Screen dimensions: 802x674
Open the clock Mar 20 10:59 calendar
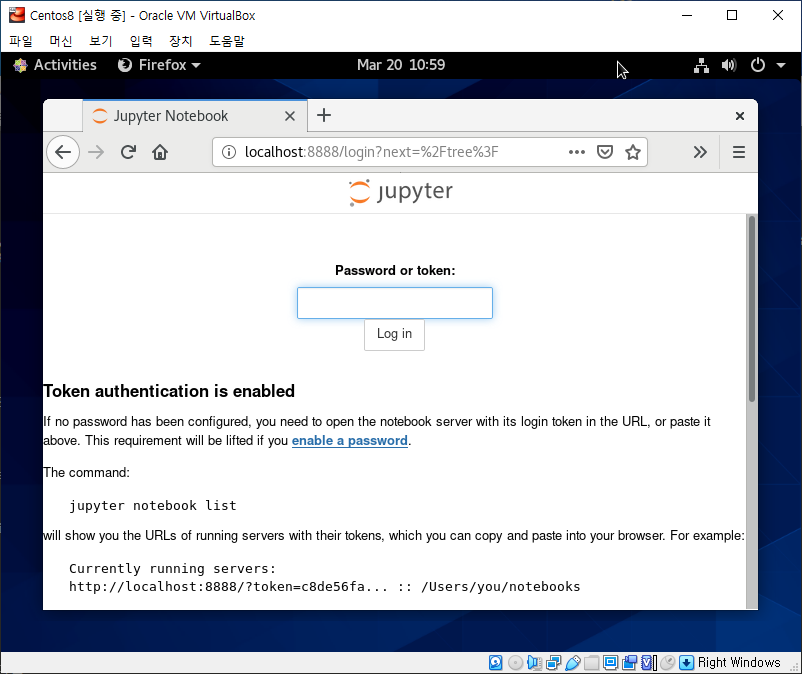pyautogui.click(x=401, y=65)
